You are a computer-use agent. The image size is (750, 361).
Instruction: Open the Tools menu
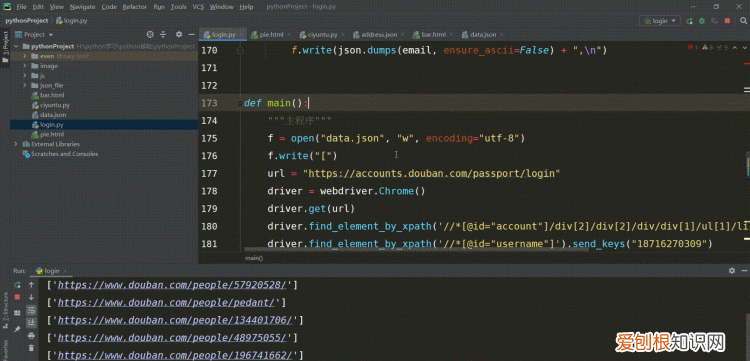coord(178,7)
